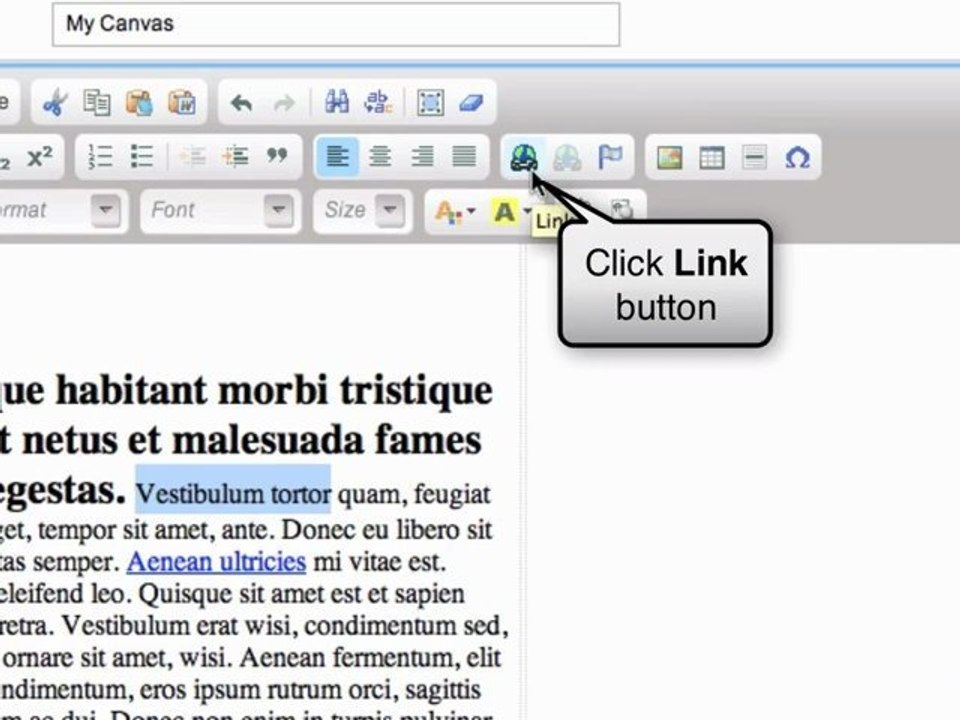960x720 pixels.
Task: Click the Anchor flag icon
Action: coord(610,157)
